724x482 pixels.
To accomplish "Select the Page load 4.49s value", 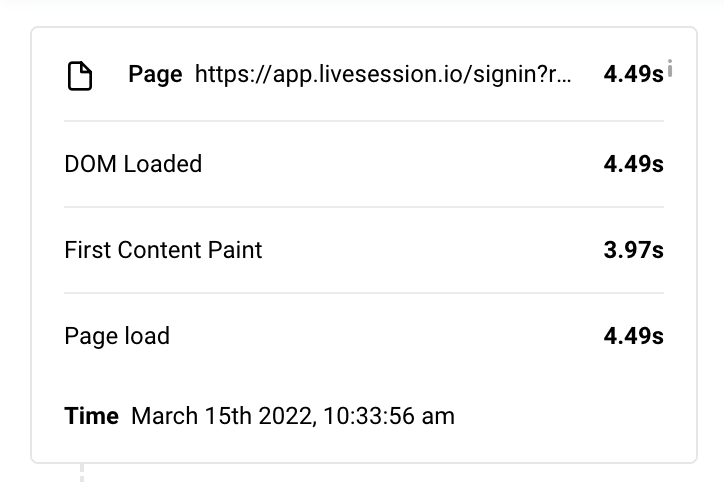I will point(633,336).
